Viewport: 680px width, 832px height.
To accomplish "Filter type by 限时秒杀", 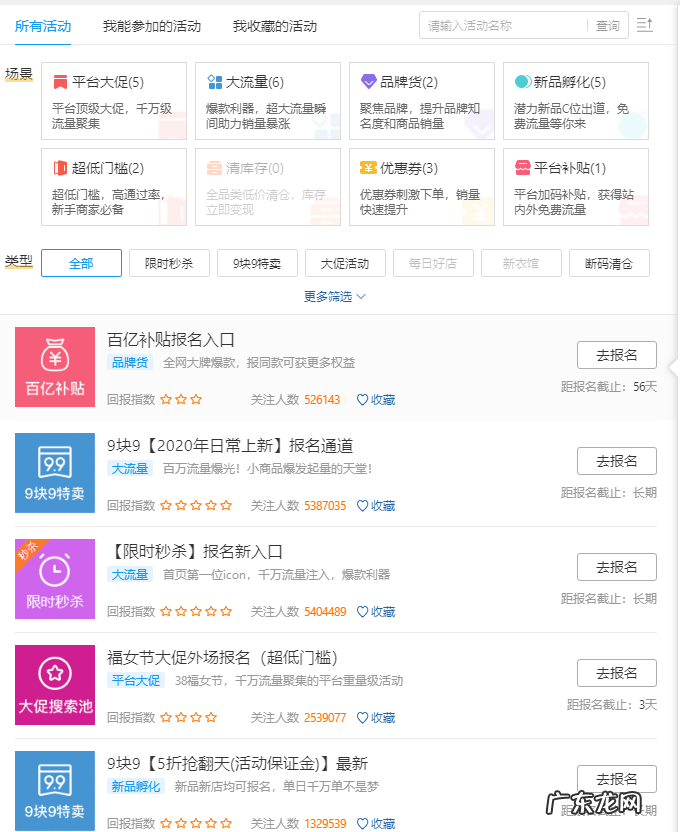I will coord(169,263).
